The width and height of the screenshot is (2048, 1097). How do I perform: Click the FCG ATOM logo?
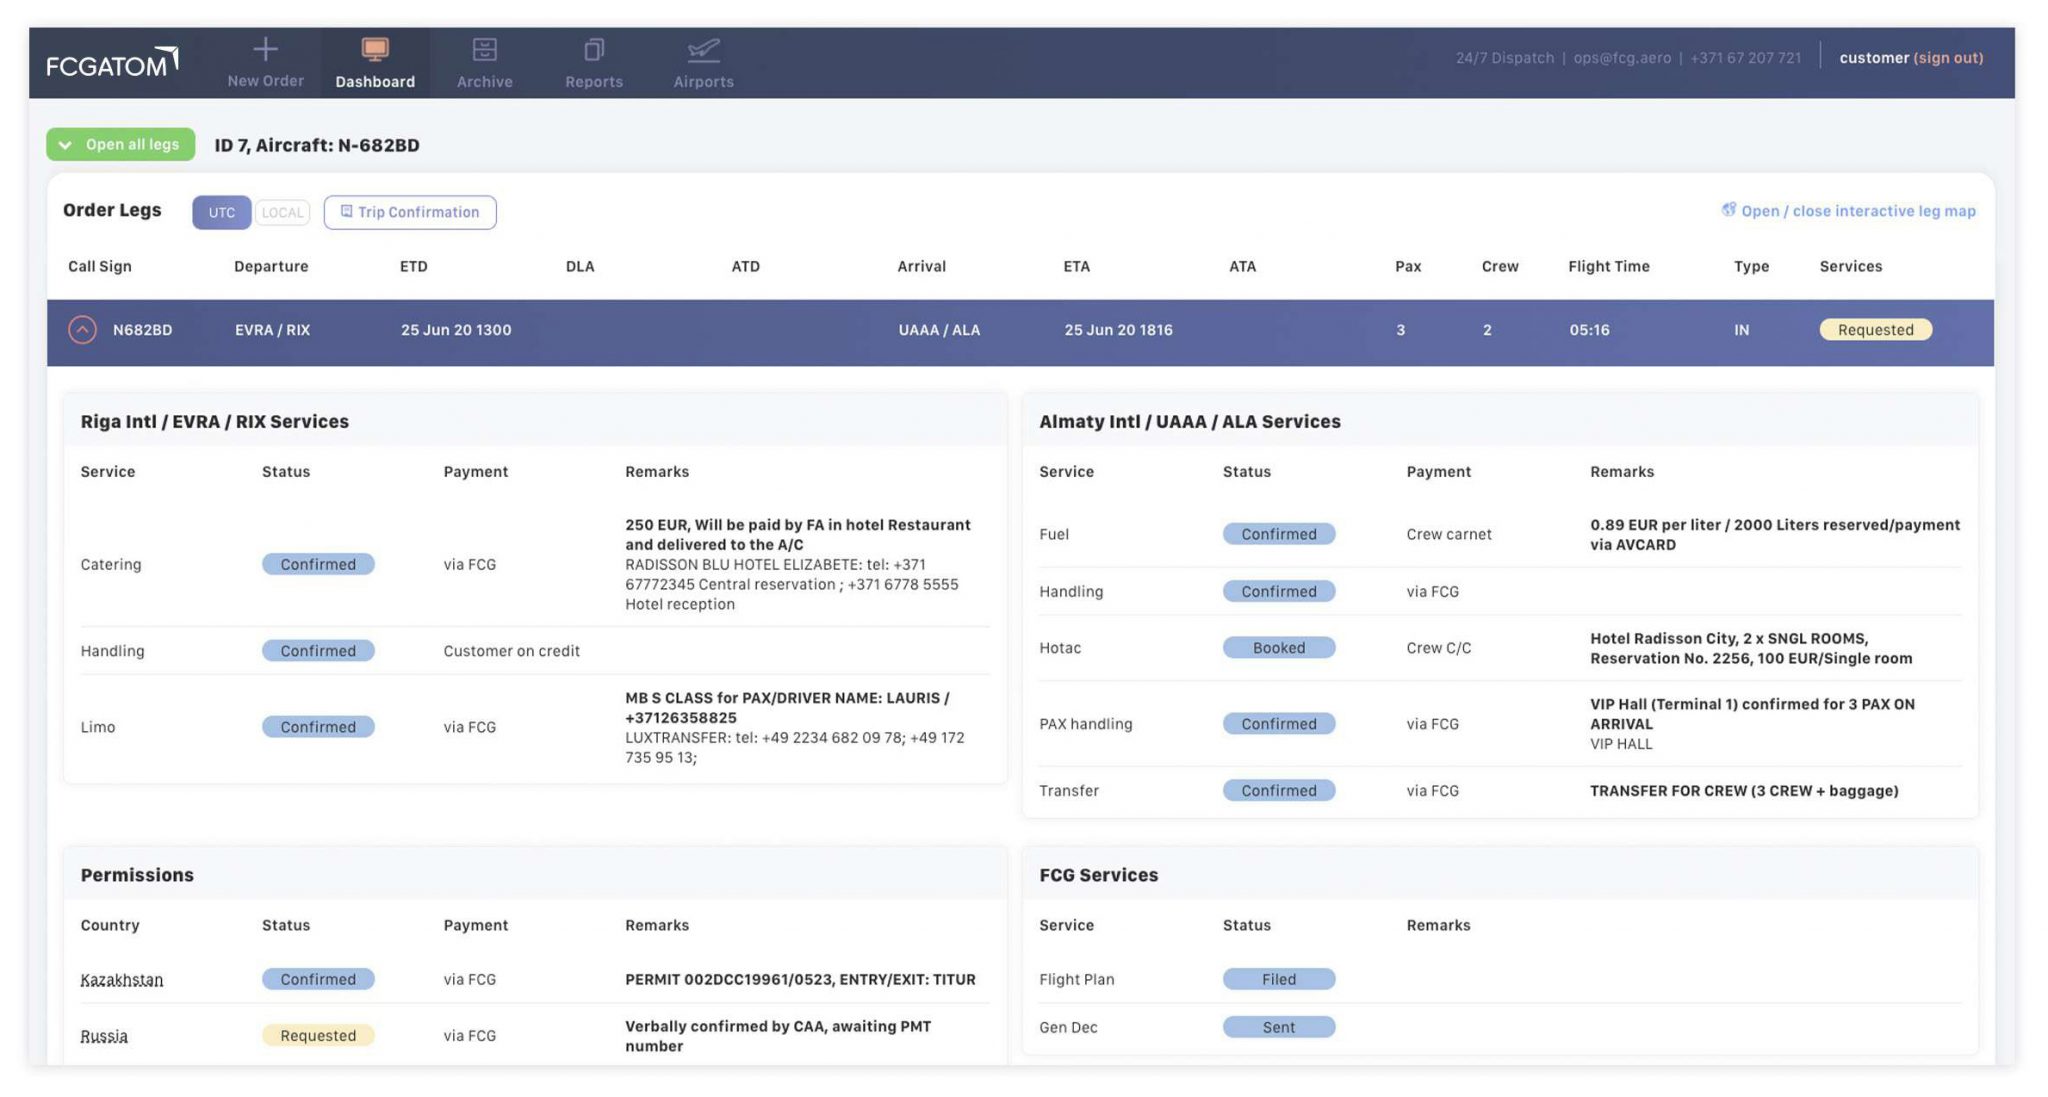click(110, 62)
